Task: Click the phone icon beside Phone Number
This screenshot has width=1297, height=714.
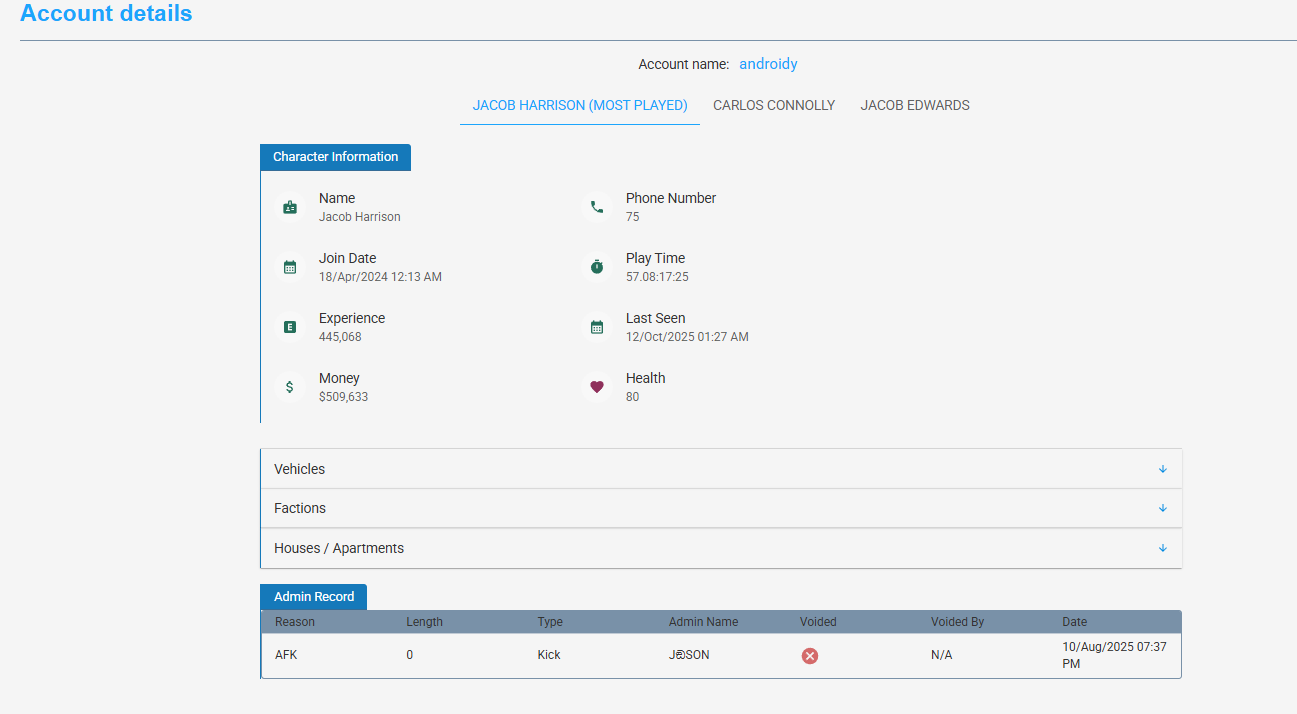Action: (x=597, y=207)
